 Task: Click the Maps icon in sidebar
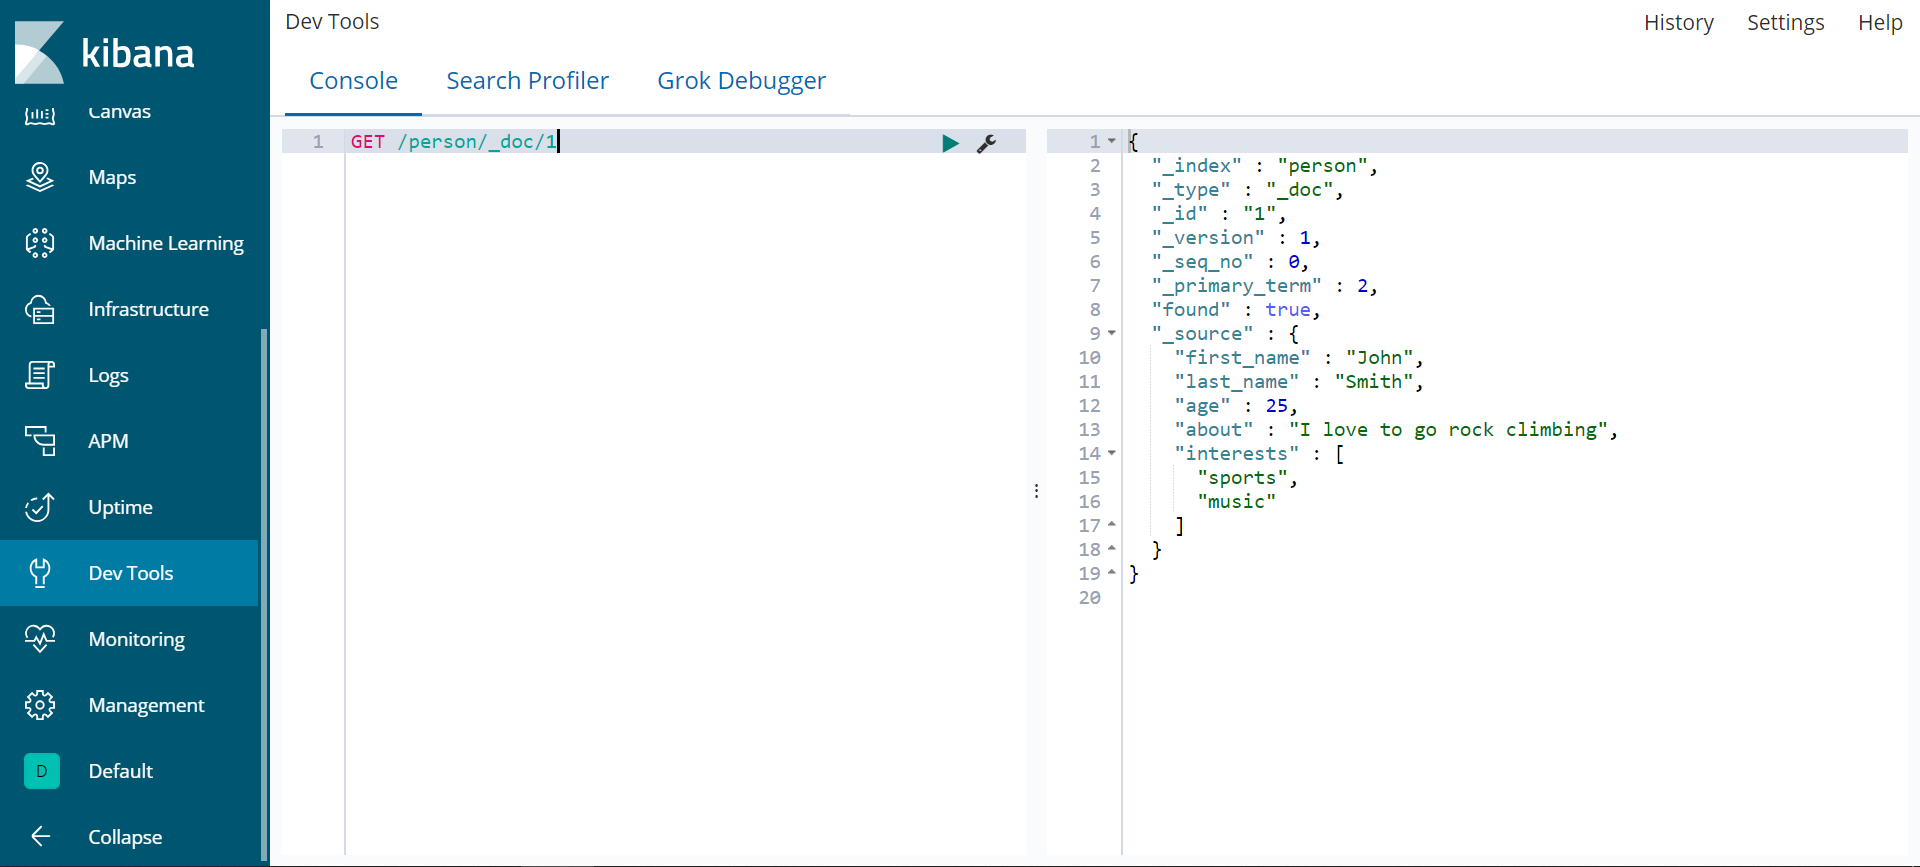[40, 177]
